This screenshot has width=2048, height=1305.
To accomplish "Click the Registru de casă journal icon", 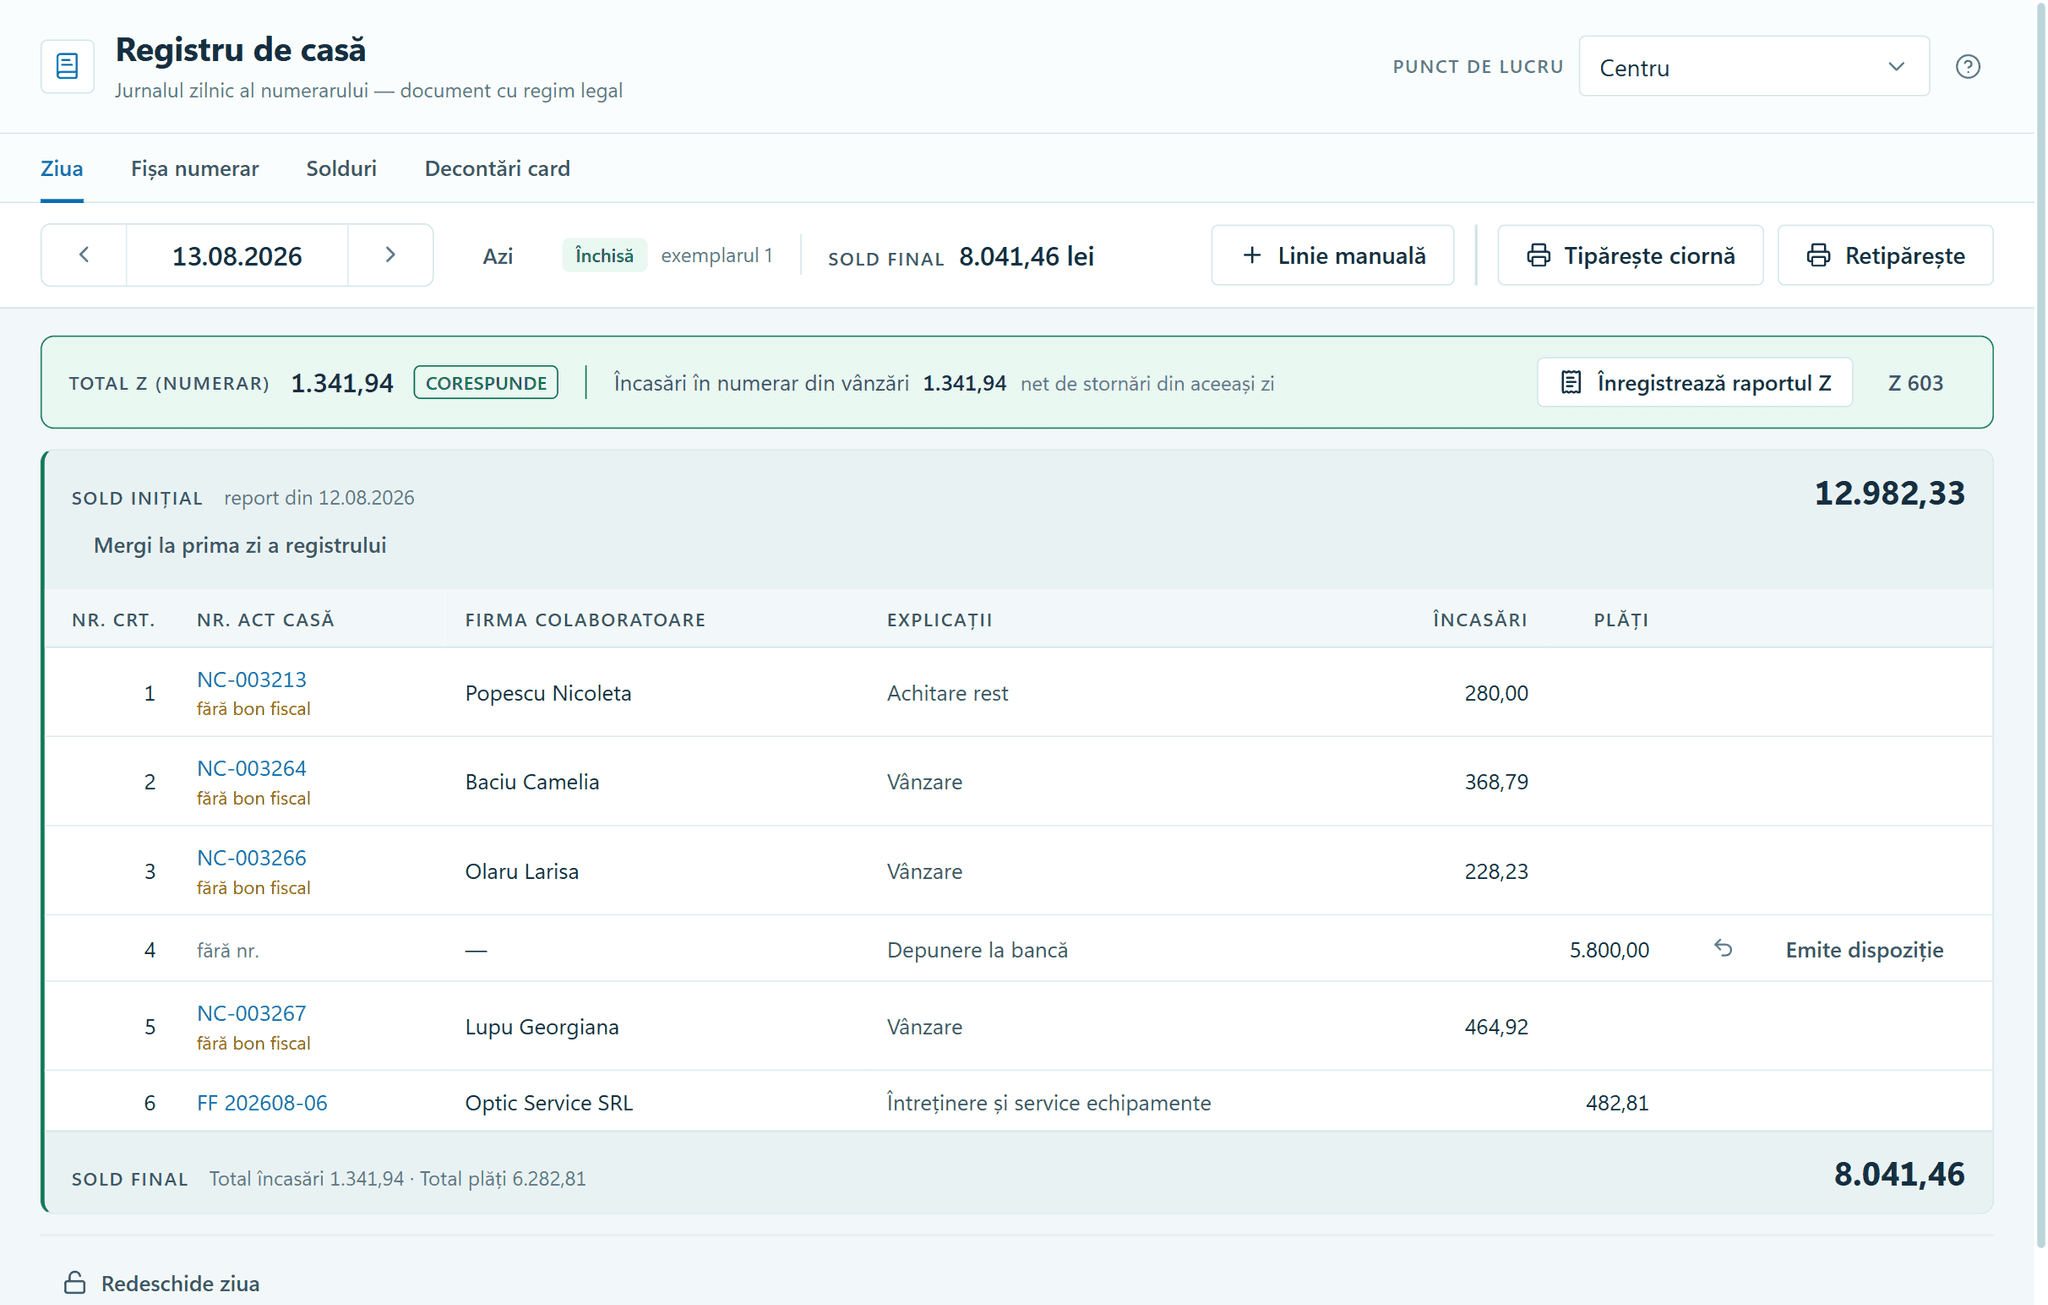I will 67,66.
